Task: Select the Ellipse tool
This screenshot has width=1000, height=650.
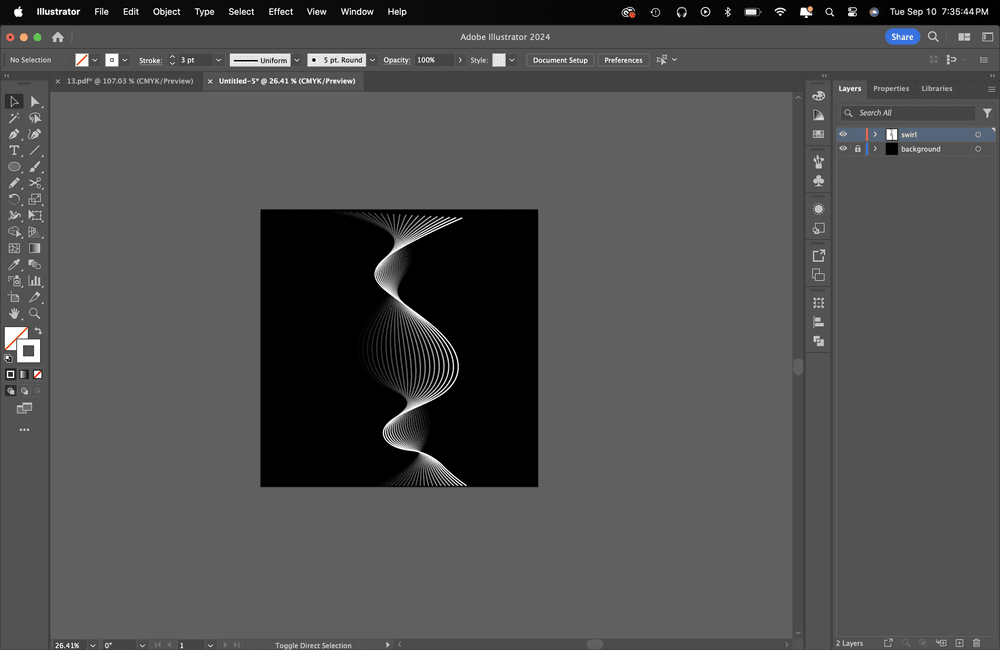Action: click(x=14, y=166)
